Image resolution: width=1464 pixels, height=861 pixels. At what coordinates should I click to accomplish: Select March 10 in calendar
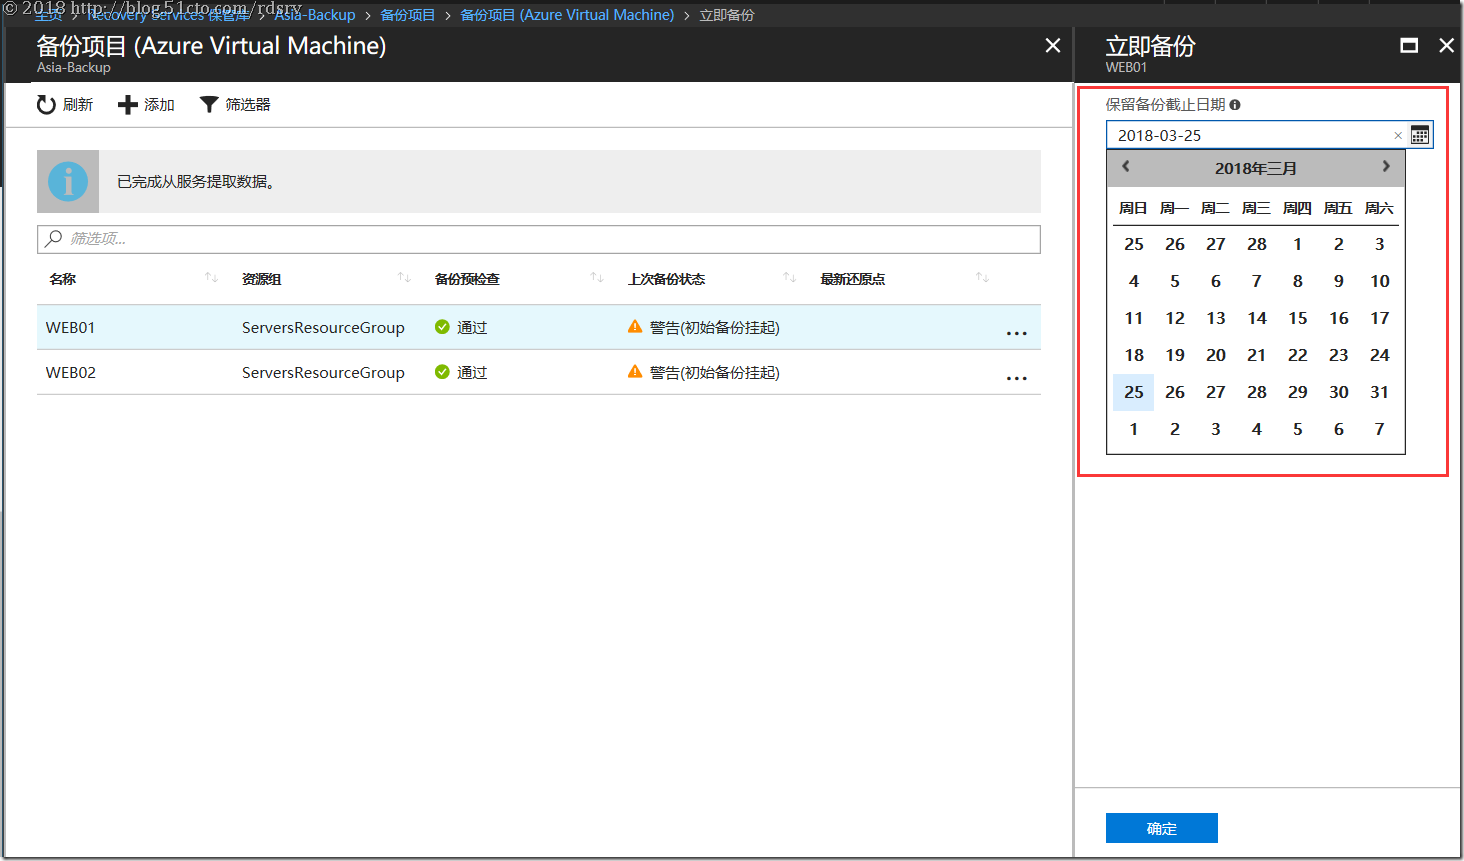1380,281
